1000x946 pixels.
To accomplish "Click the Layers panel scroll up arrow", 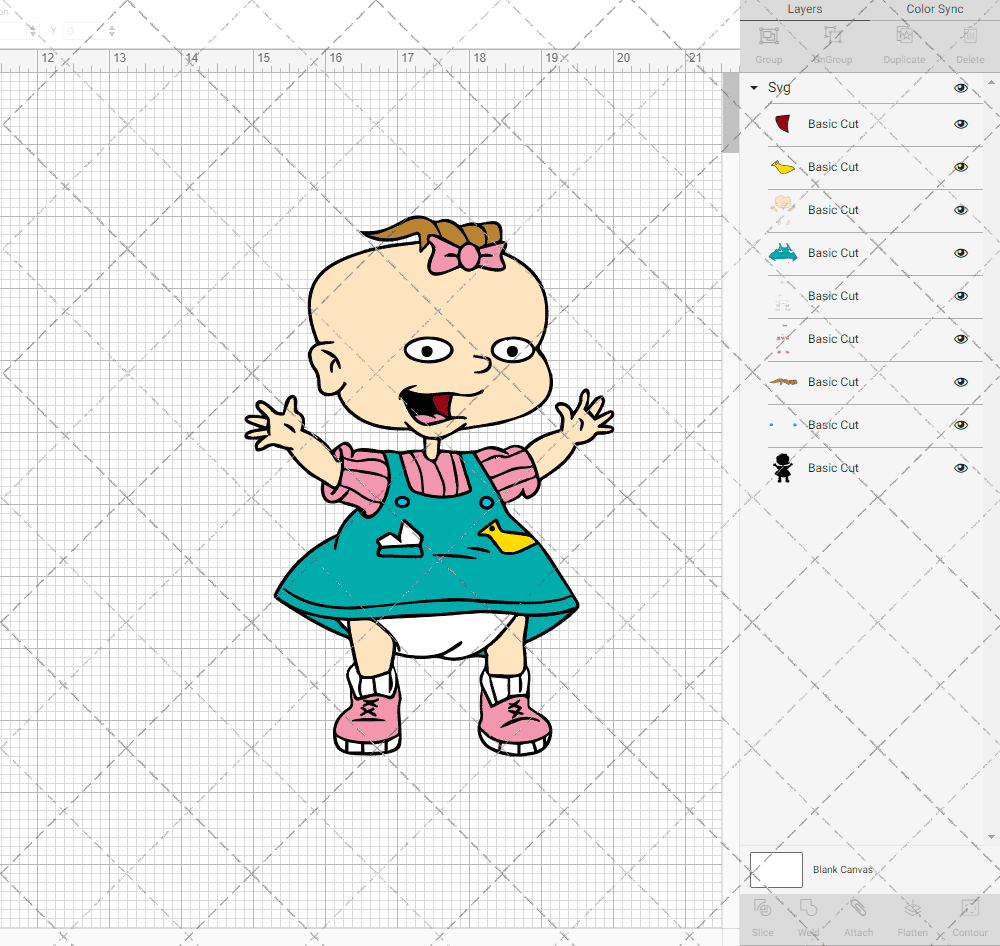I will click(x=990, y=82).
